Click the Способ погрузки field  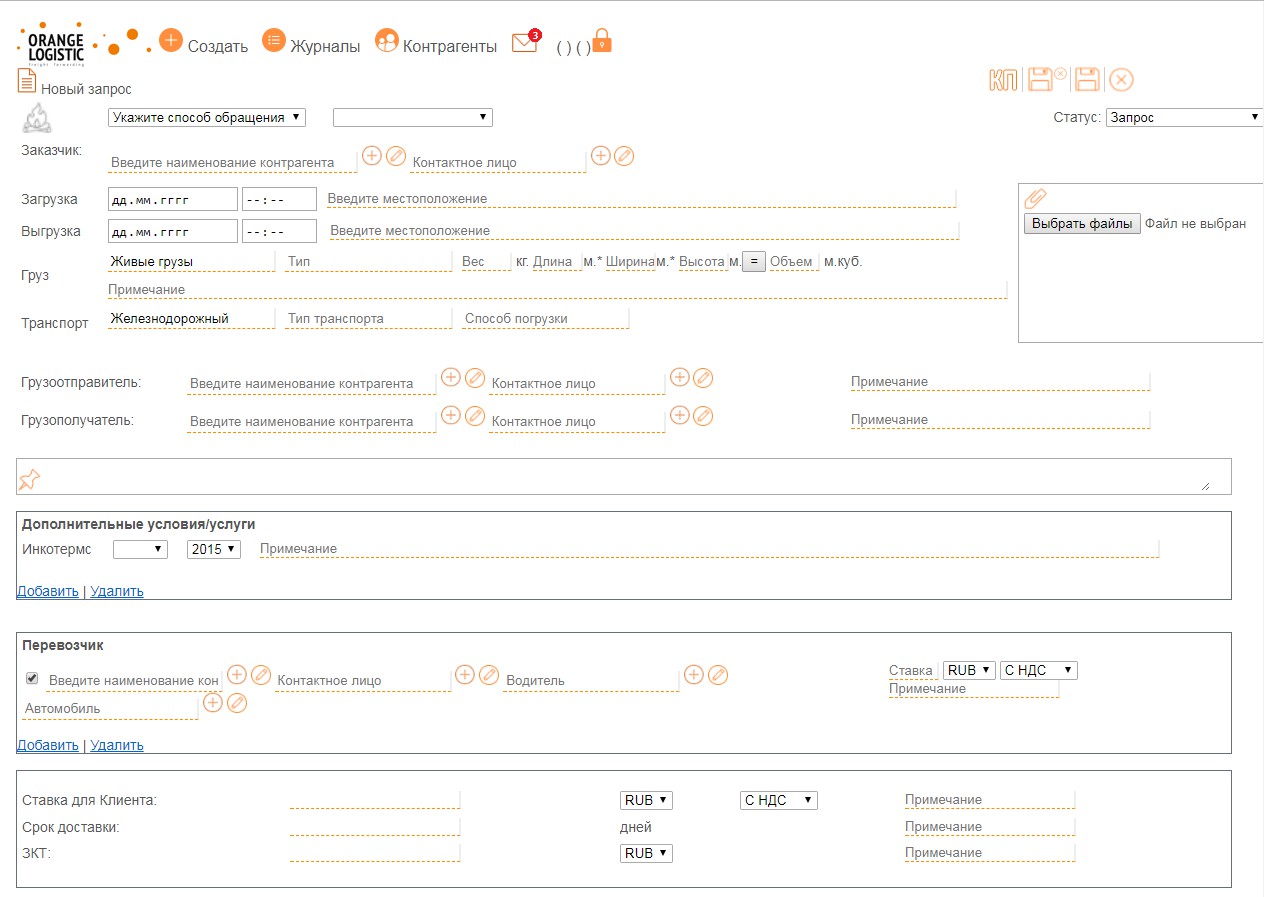tap(546, 318)
